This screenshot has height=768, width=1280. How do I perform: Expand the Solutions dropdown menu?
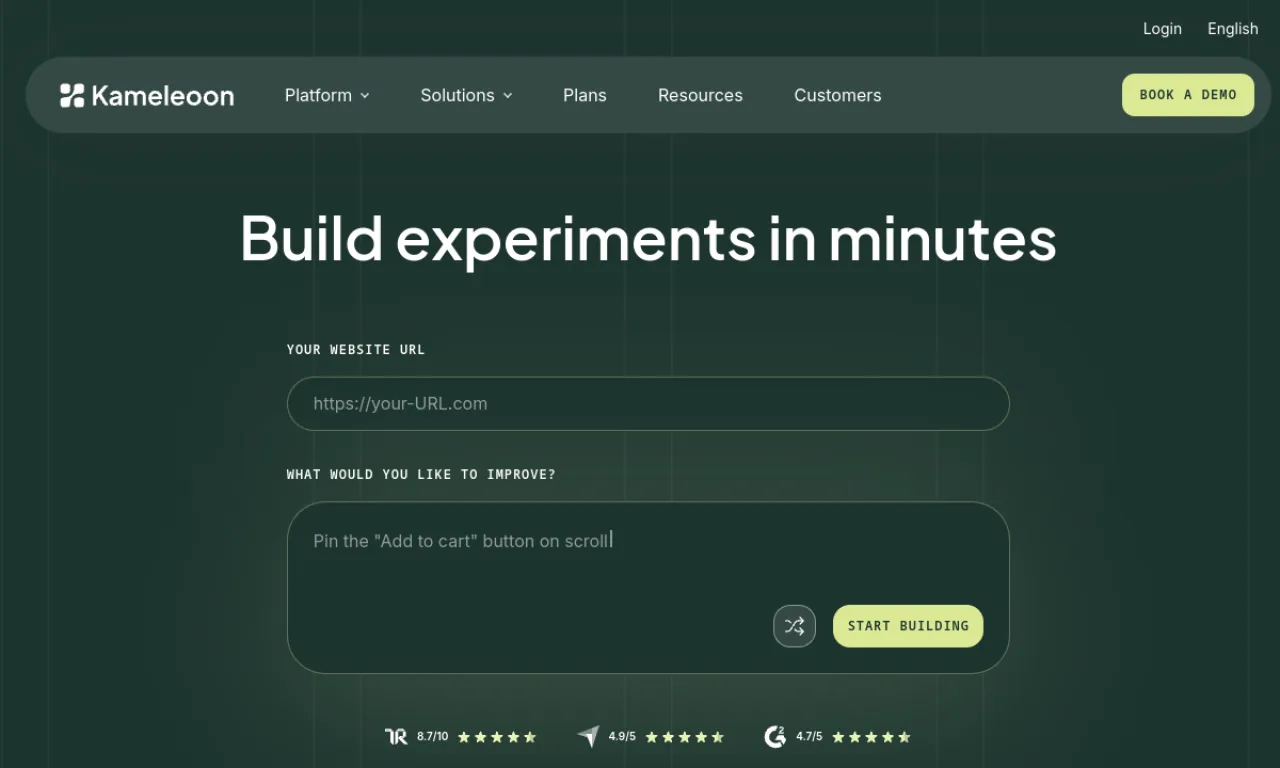pyautogui.click(x=466, y=95)
